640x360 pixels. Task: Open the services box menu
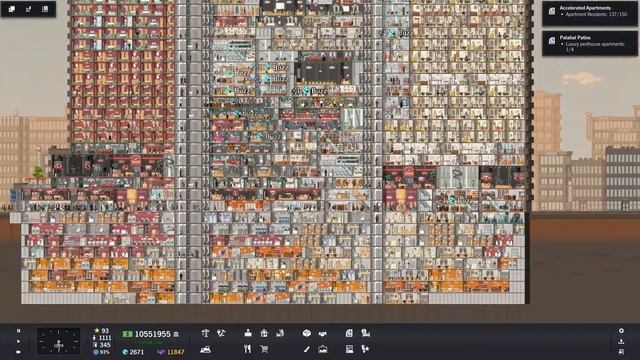click(x=307, y=333)
